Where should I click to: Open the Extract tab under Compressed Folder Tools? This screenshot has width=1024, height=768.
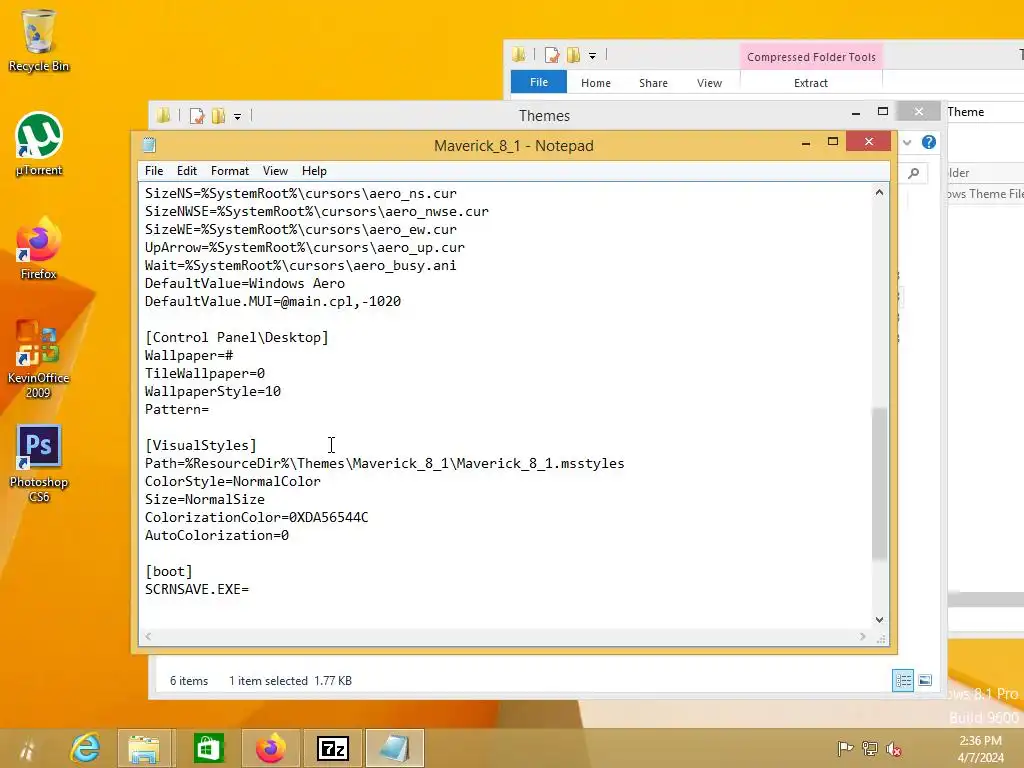[810, 83]
